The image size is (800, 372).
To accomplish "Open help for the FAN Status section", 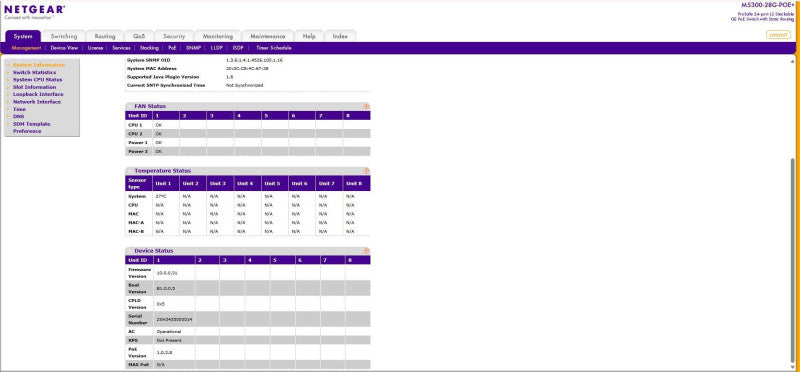I will pos(366,106).
